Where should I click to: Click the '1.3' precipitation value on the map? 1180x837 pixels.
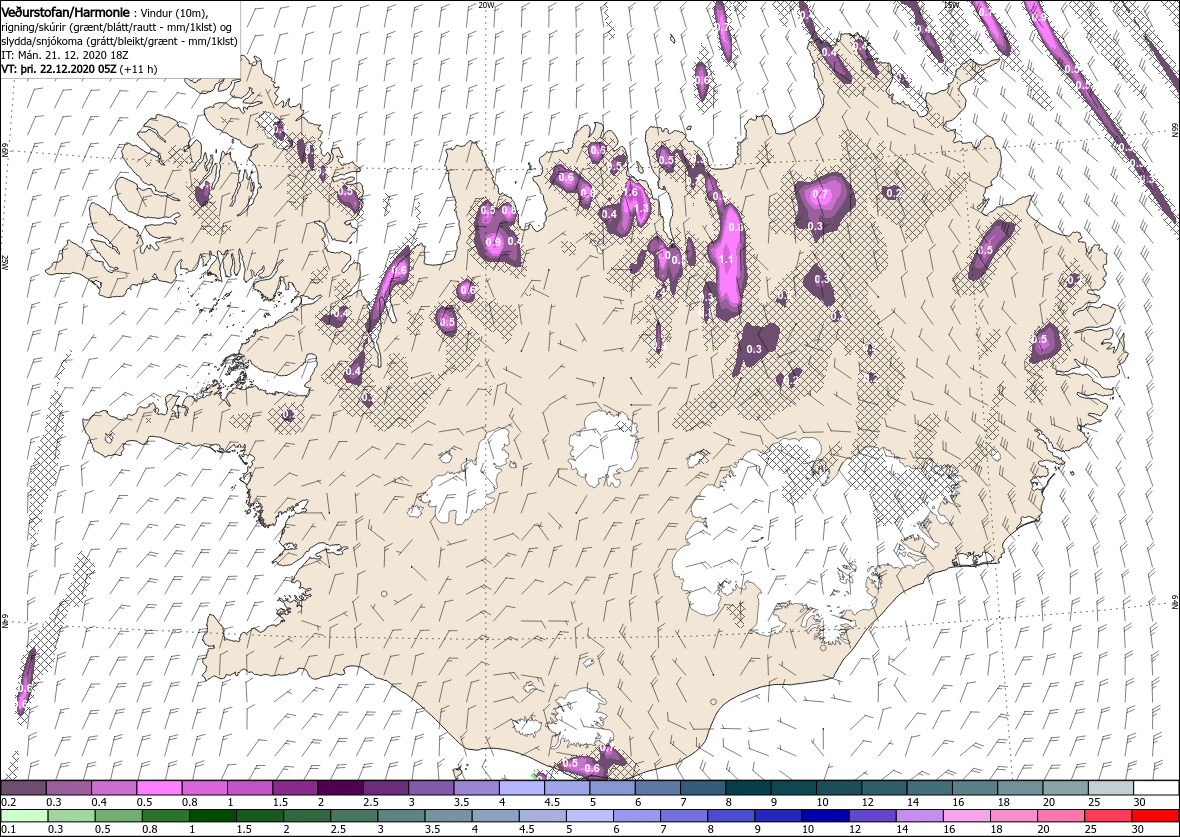642,208
